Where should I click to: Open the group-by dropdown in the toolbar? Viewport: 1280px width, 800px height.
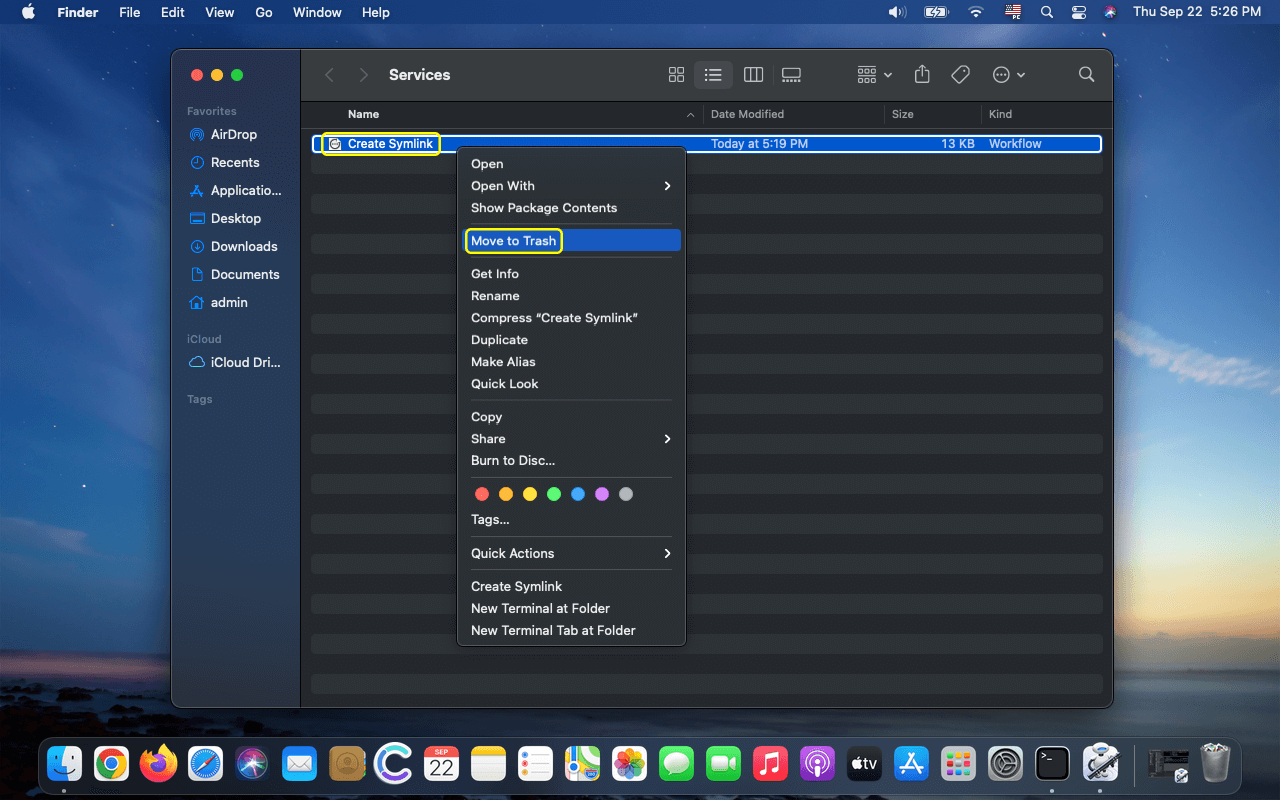pyautogui.click(x=873, y=74)
